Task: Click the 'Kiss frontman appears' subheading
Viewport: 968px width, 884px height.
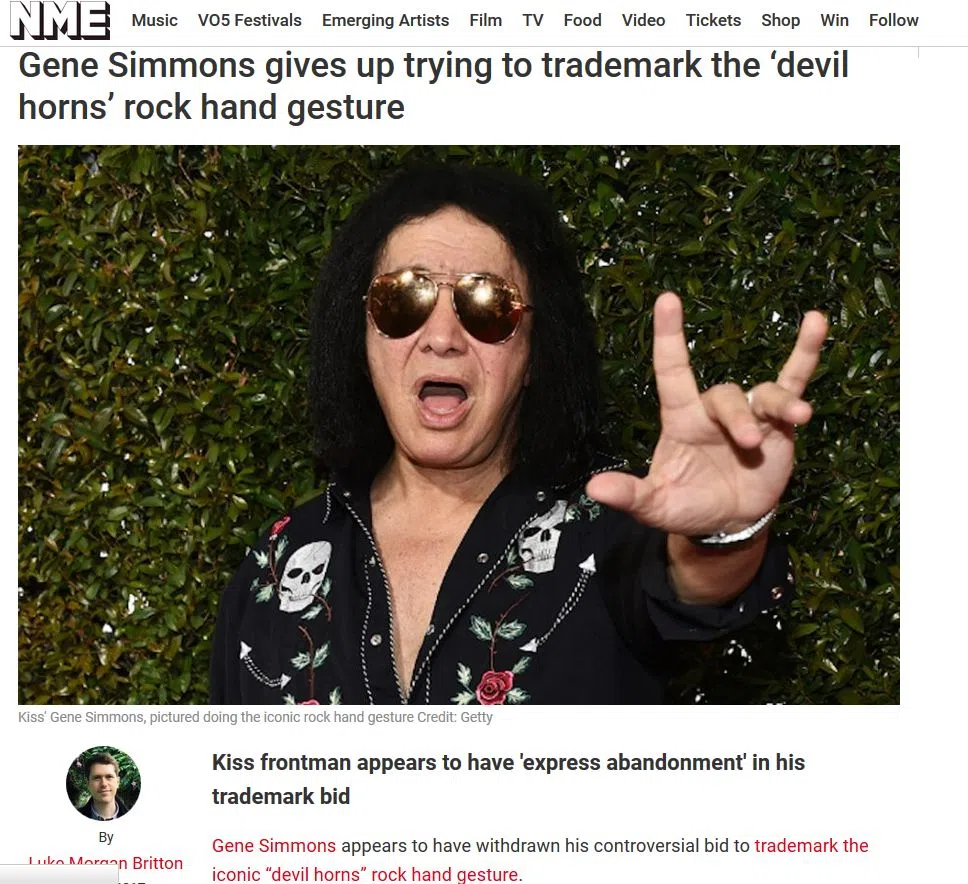Action: pos(508,779)
